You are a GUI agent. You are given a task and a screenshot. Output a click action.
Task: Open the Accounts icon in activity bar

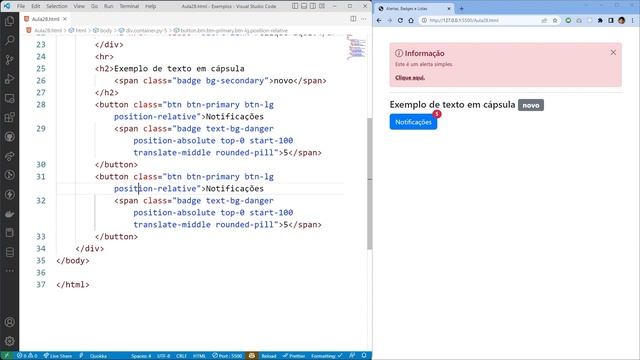point(9,322)
